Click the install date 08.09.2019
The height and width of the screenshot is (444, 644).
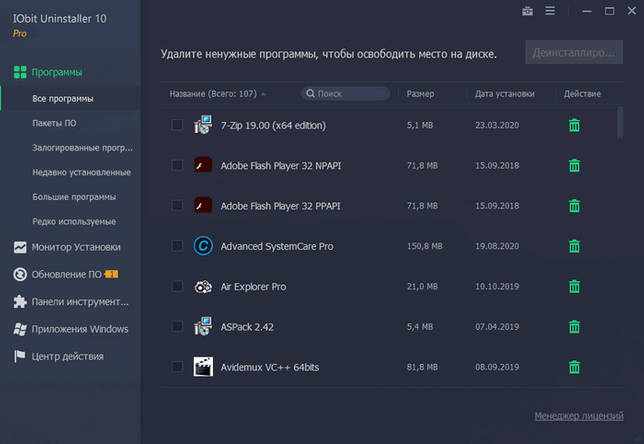497,367
